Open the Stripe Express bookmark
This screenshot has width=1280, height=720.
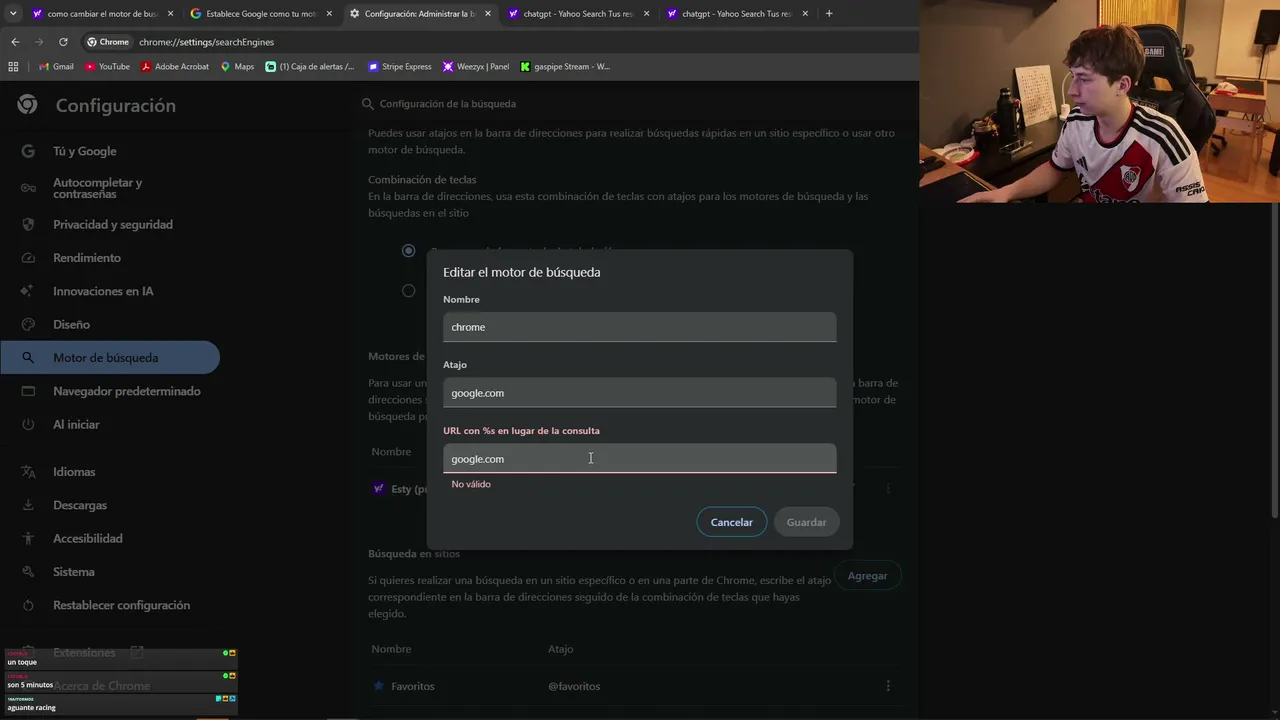(x=400, y=67)
